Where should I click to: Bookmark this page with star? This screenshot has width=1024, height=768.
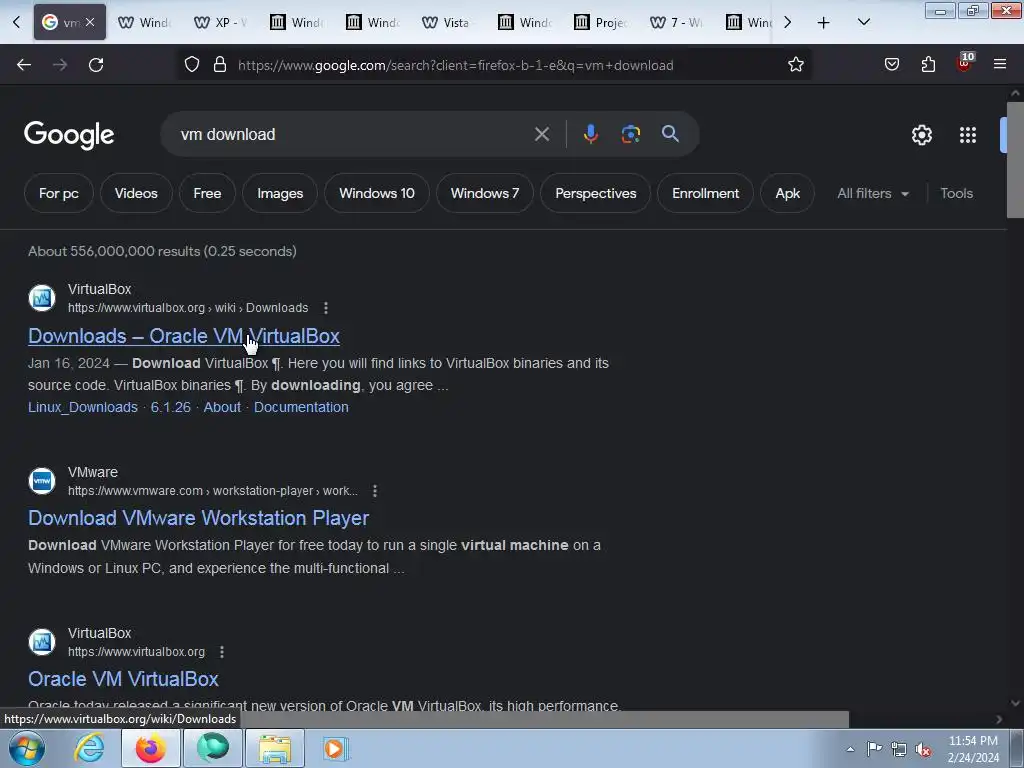795,65
